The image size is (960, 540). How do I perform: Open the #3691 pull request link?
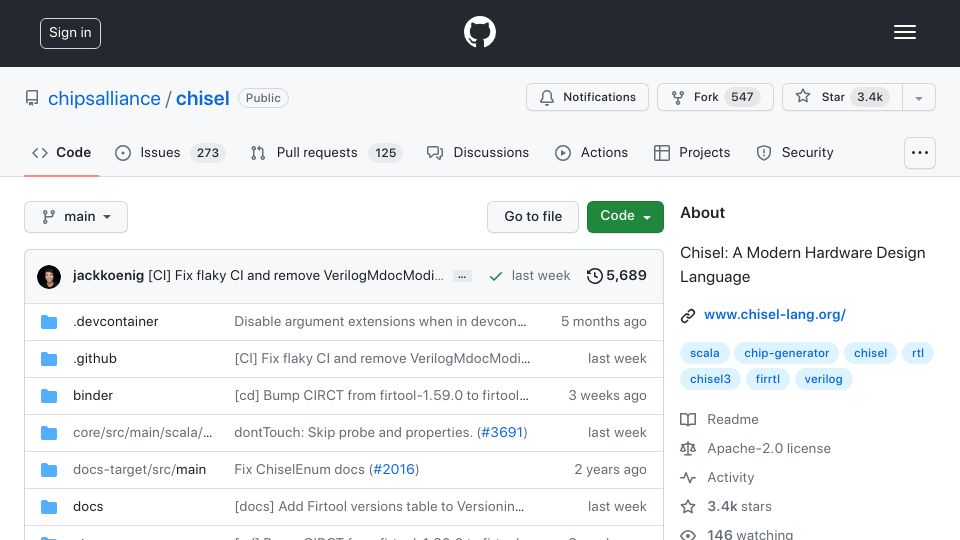(502, 432)
